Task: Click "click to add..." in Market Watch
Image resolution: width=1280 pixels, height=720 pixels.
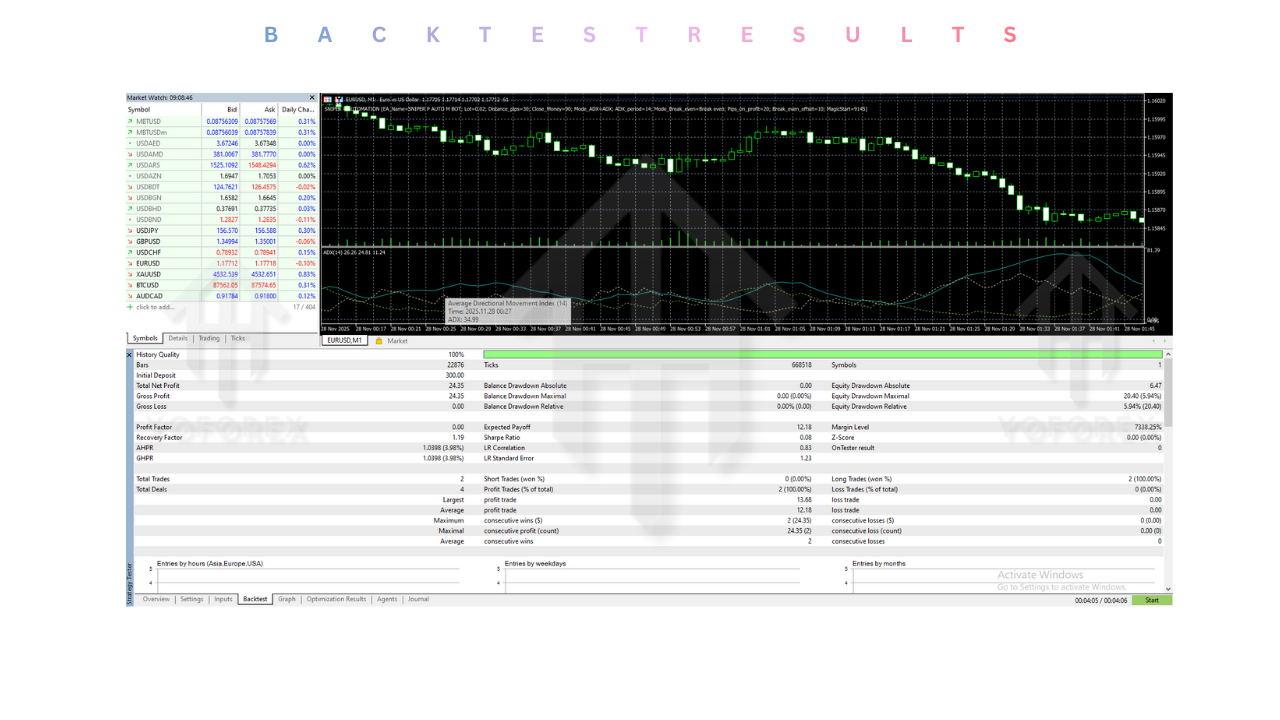Action: coord(155,306)
